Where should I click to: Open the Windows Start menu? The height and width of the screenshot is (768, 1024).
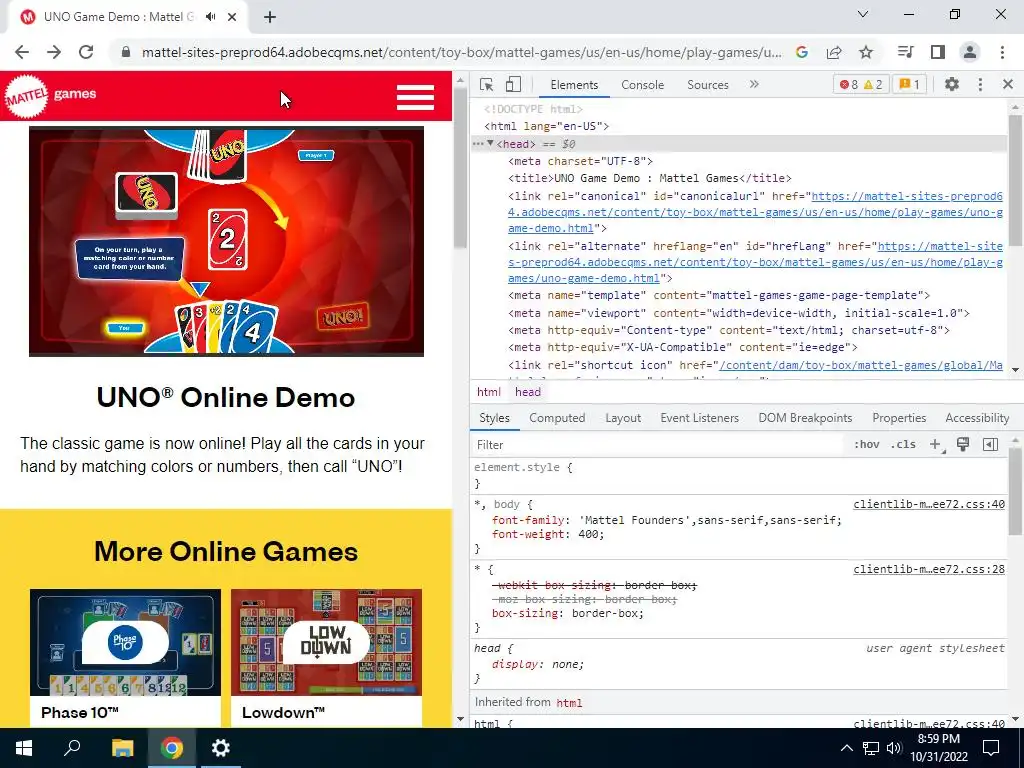(24, 748)
